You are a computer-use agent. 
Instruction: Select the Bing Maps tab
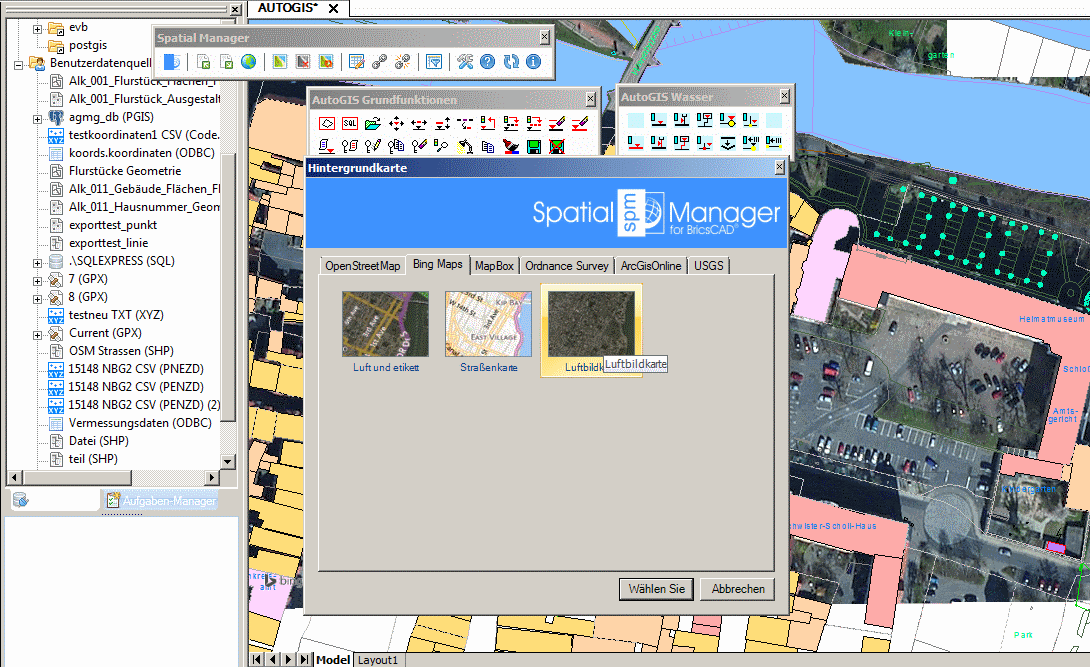[x=438, y=264]
